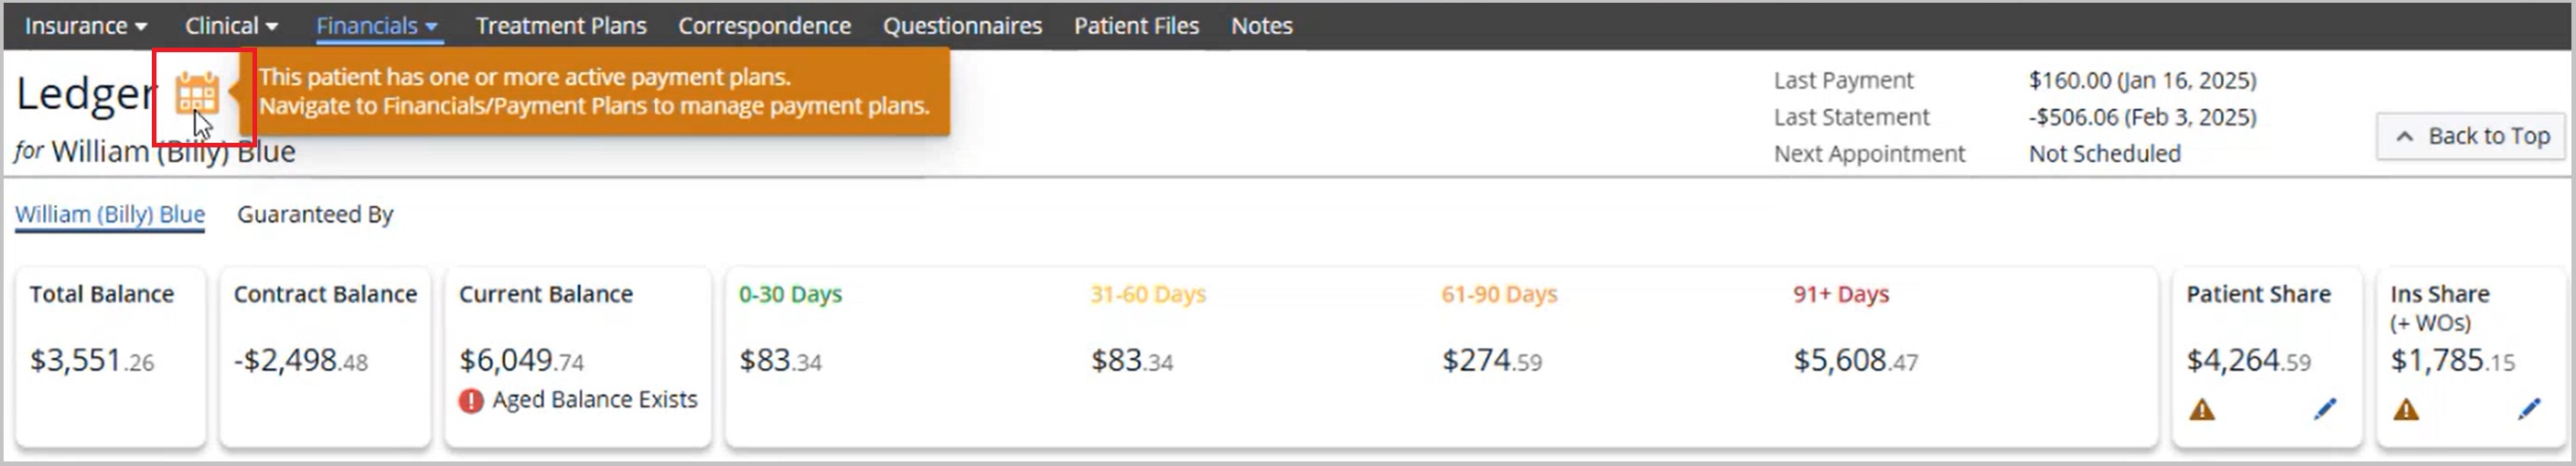2576x466 pixels.
Task: Click the payment plan calendar icon
Action: [x=197, y=93]
